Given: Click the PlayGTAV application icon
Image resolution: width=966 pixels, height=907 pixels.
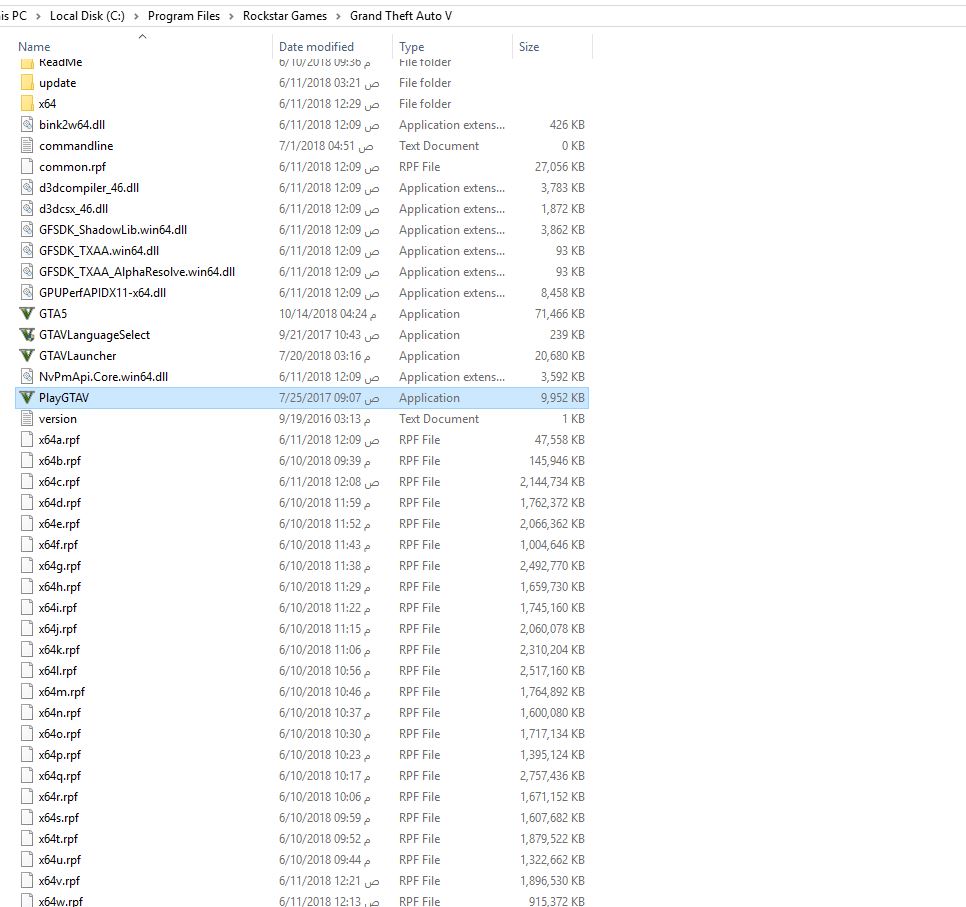Looking at the screenshot, I should pyautogui.click(x=26, y=397).
